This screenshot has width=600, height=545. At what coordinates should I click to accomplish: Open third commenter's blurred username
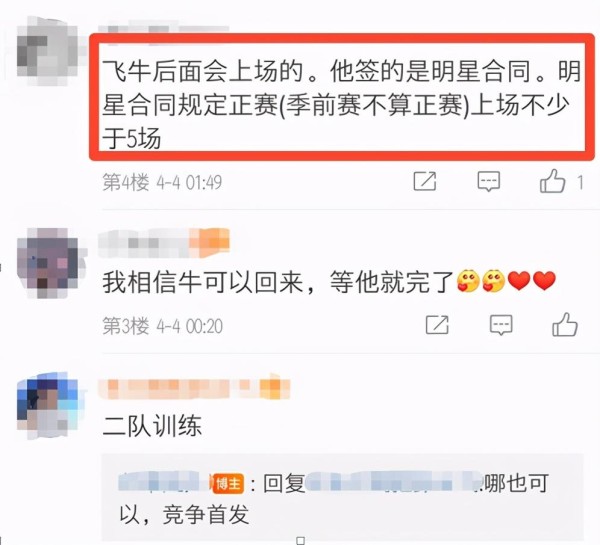194,388
